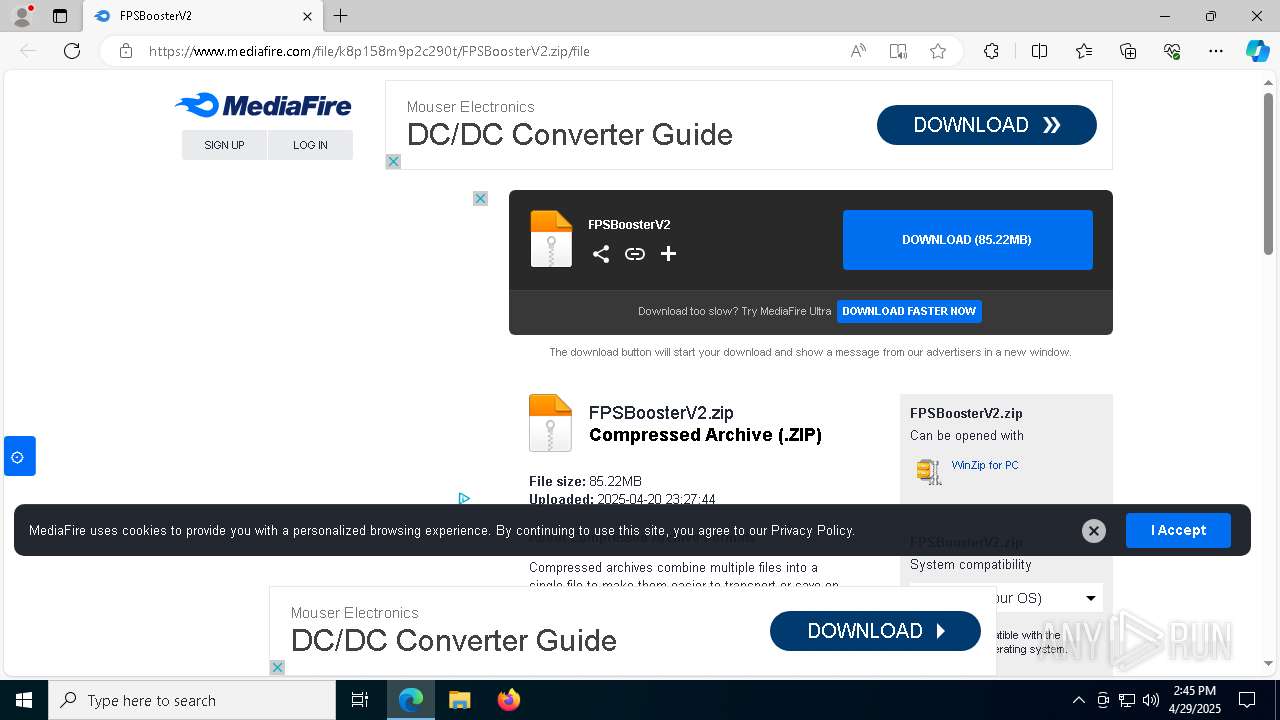The image size is (1280, 720).
Task: Open Copilot icon in Edge toolbar
Action: coord(1257,51)
